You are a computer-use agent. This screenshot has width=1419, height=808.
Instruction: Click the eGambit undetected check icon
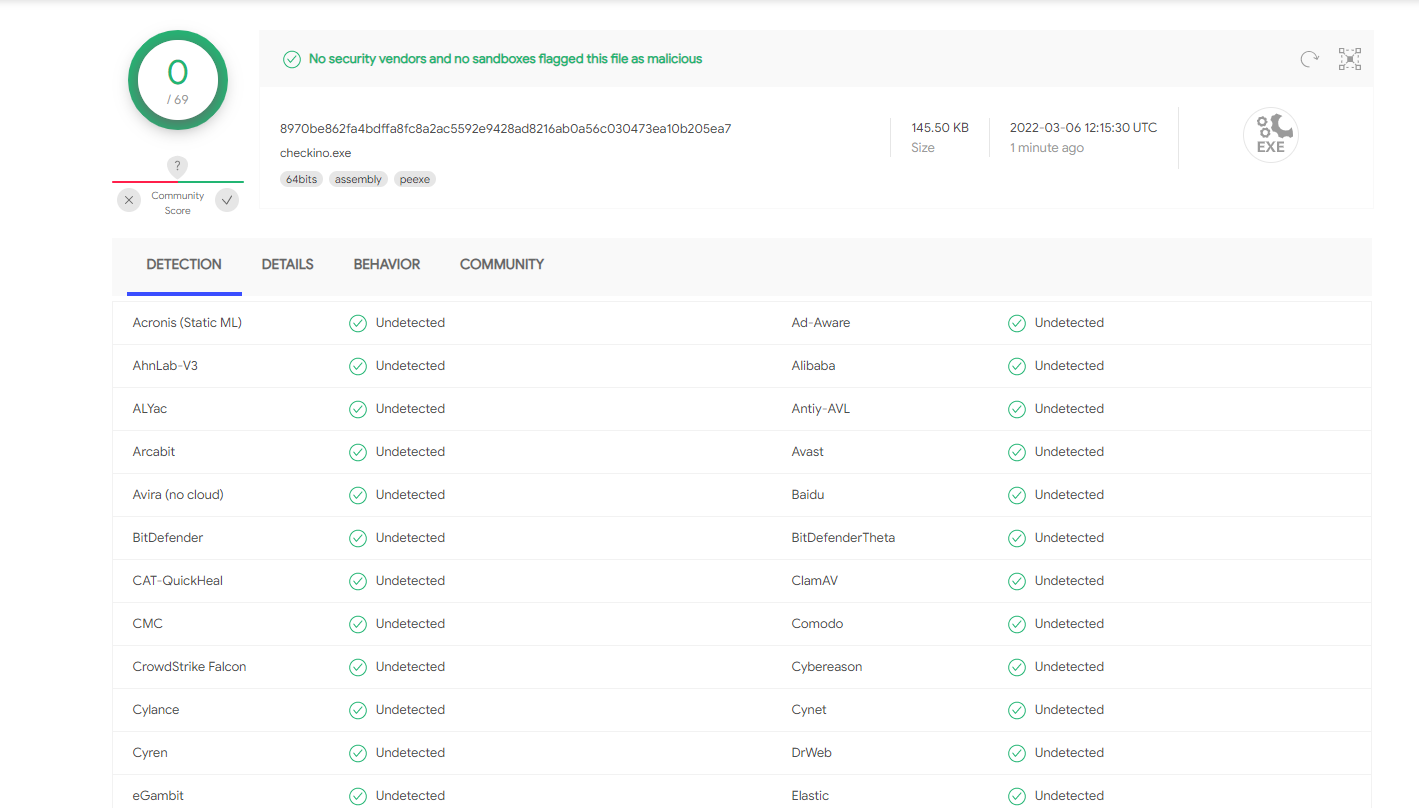pos(358,796)
